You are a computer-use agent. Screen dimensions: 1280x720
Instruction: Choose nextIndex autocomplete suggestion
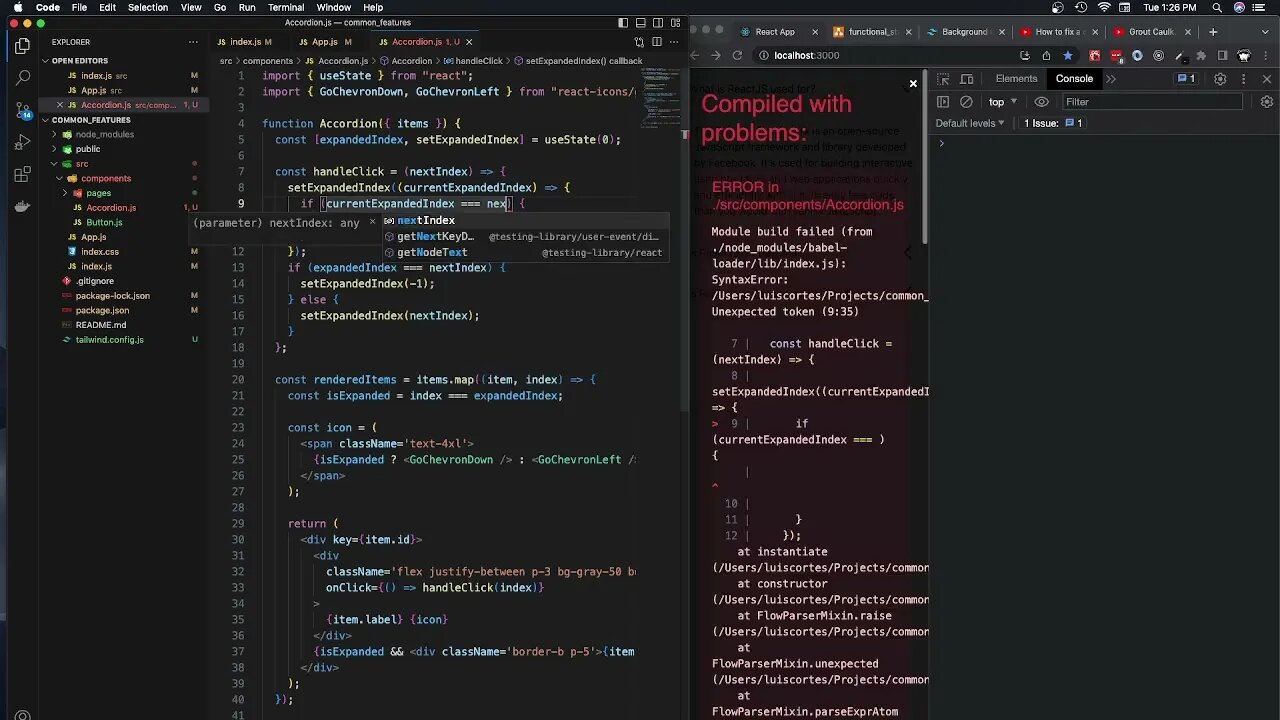click(x=524, y=221)
